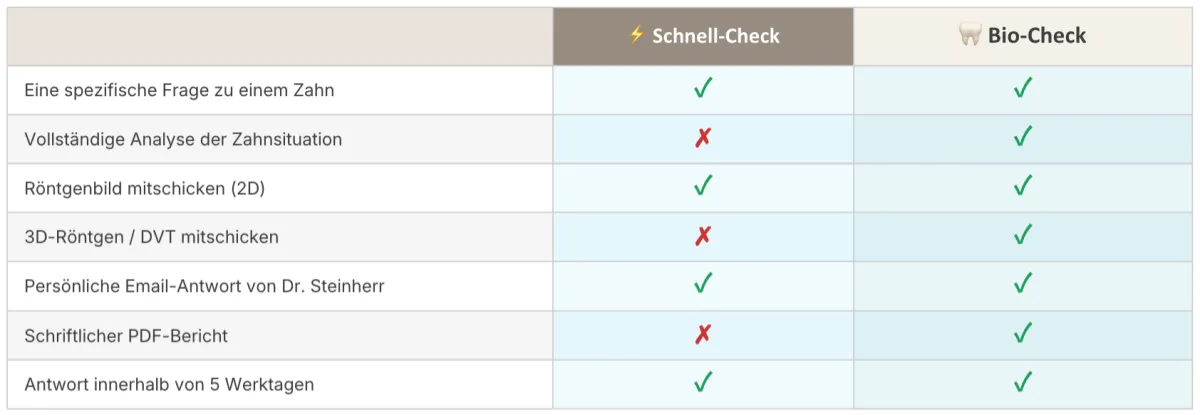Click the 'Schriftlicher PDF-Bericht' row label
The height and width of the screenshot is (415, 1200).
tap(126, 335)
